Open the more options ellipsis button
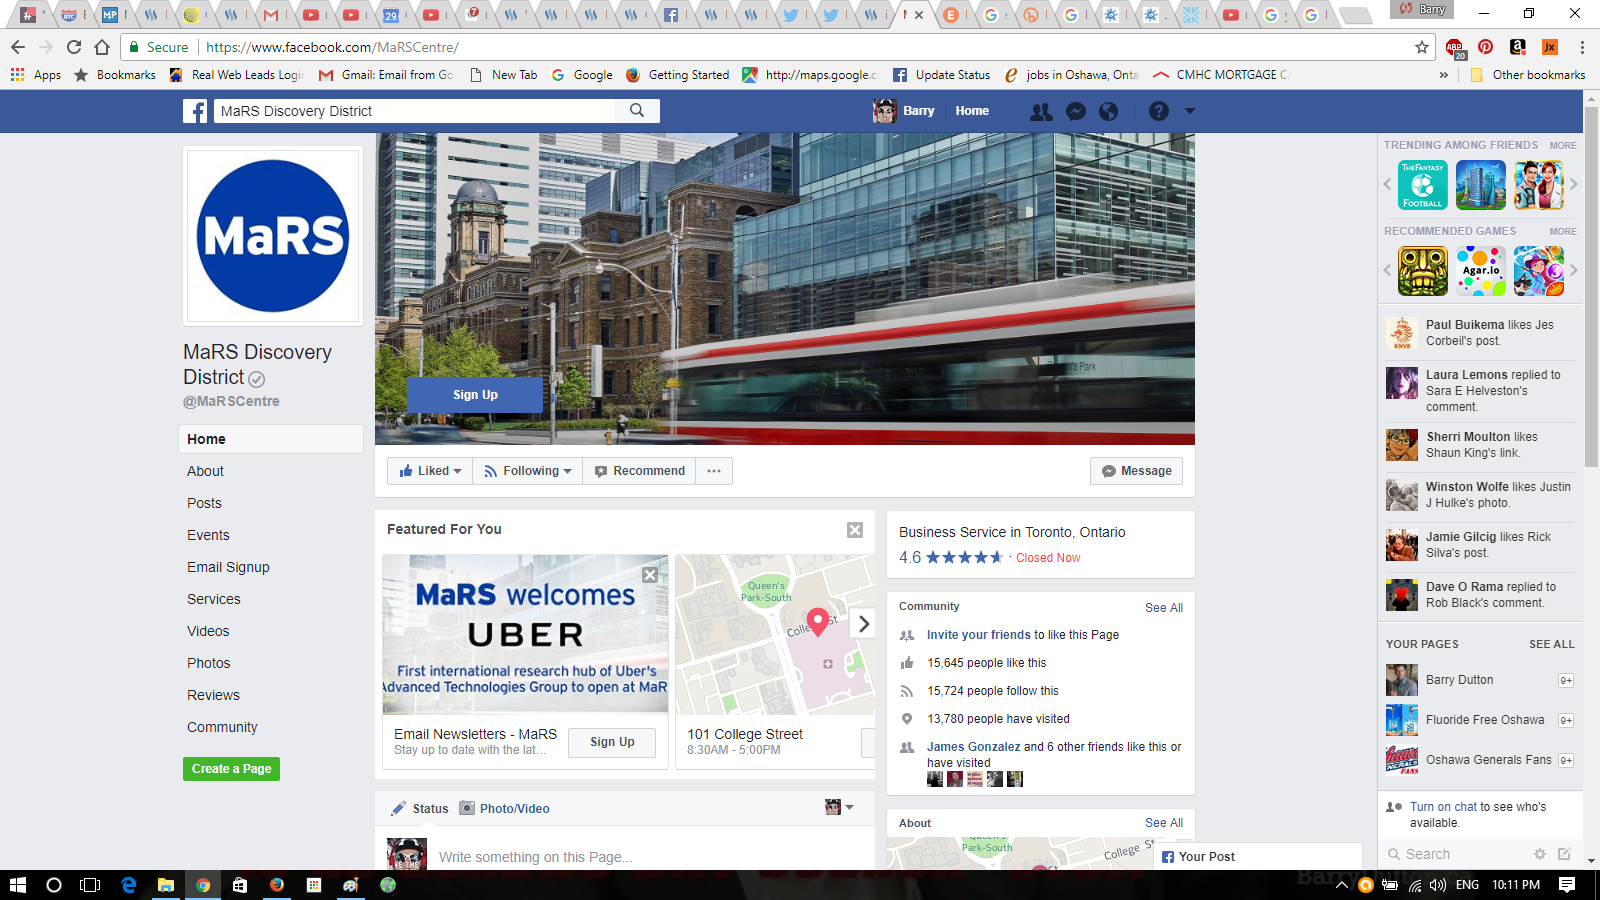Screen dimensions: 1600x900 tap(714, 471)
